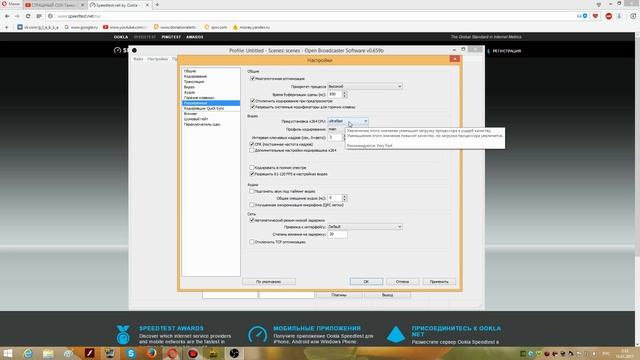The height and width of the screenshot is (360, 640).
Task: Click AWARDS link in Ookla header
Action: 195,37
